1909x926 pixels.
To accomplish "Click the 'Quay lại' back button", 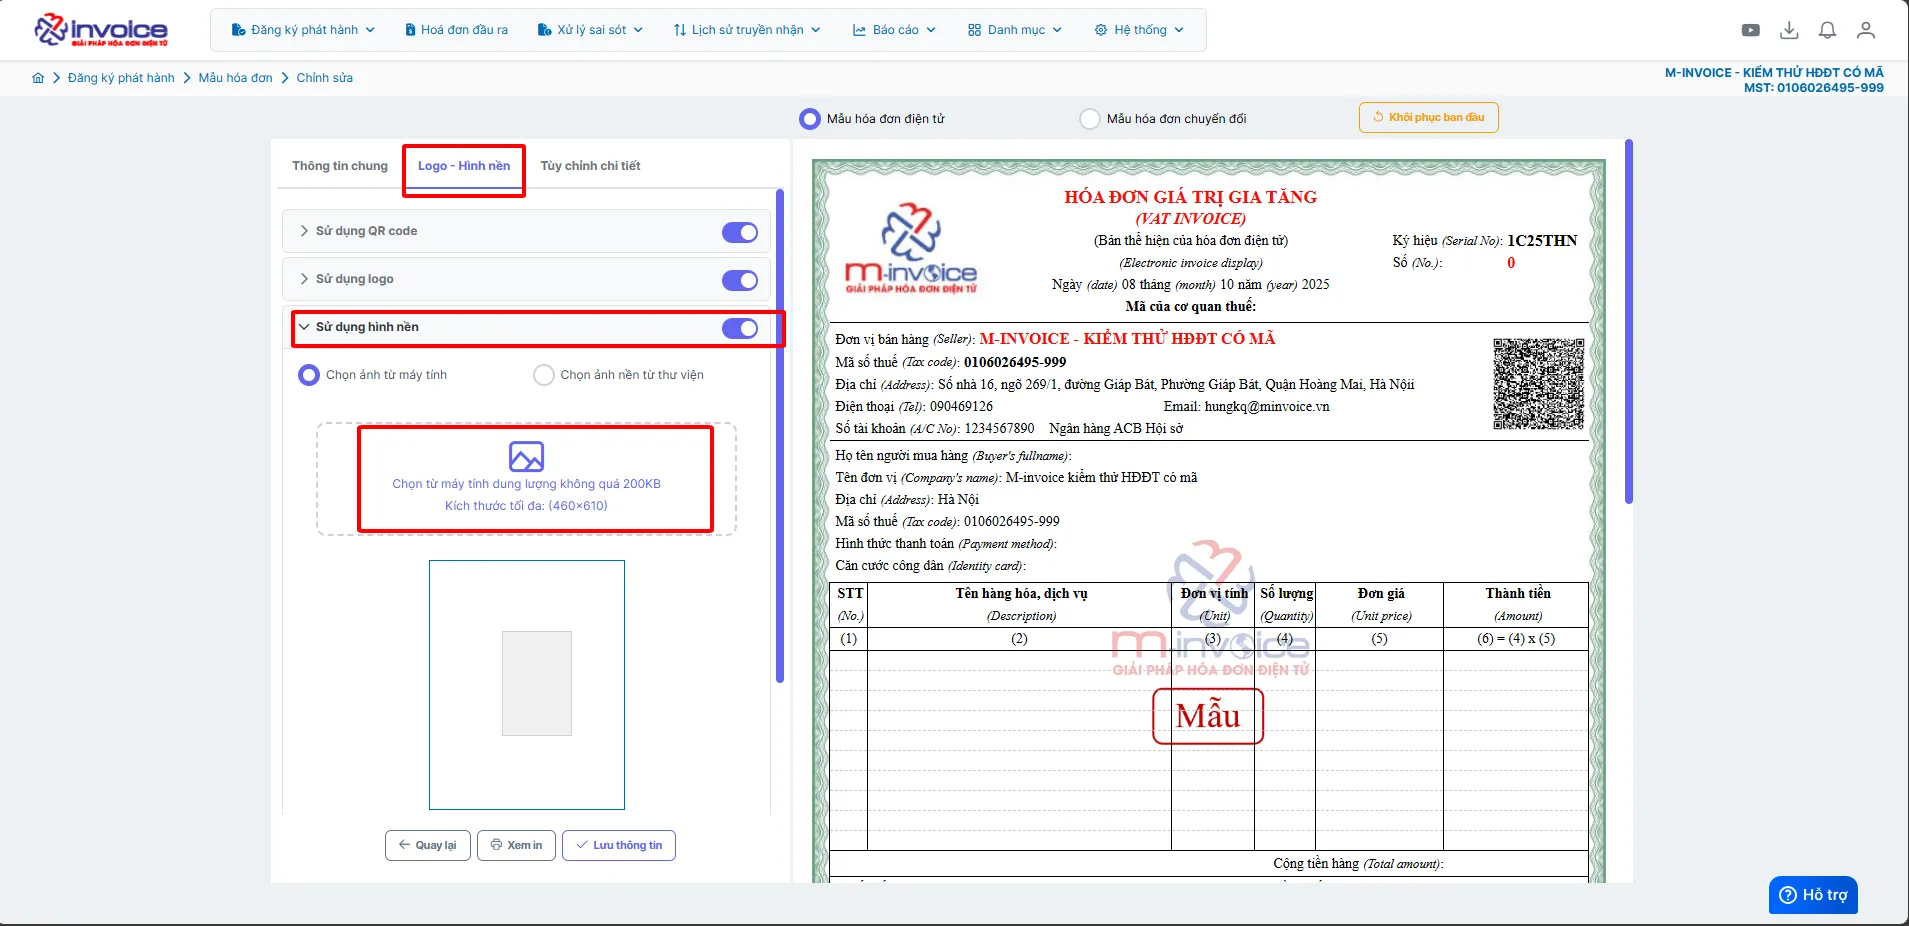I will click(428, 845).
